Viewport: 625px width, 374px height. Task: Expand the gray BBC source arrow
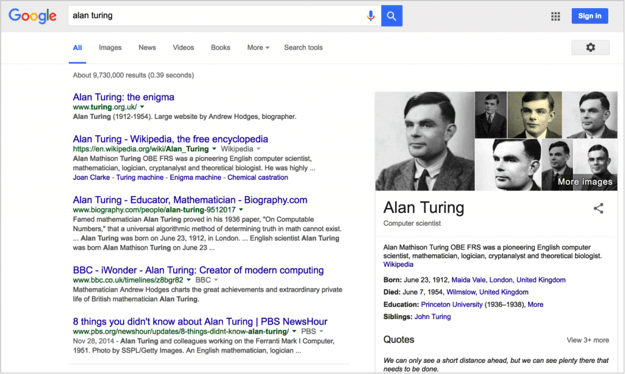tap(216, 280)
